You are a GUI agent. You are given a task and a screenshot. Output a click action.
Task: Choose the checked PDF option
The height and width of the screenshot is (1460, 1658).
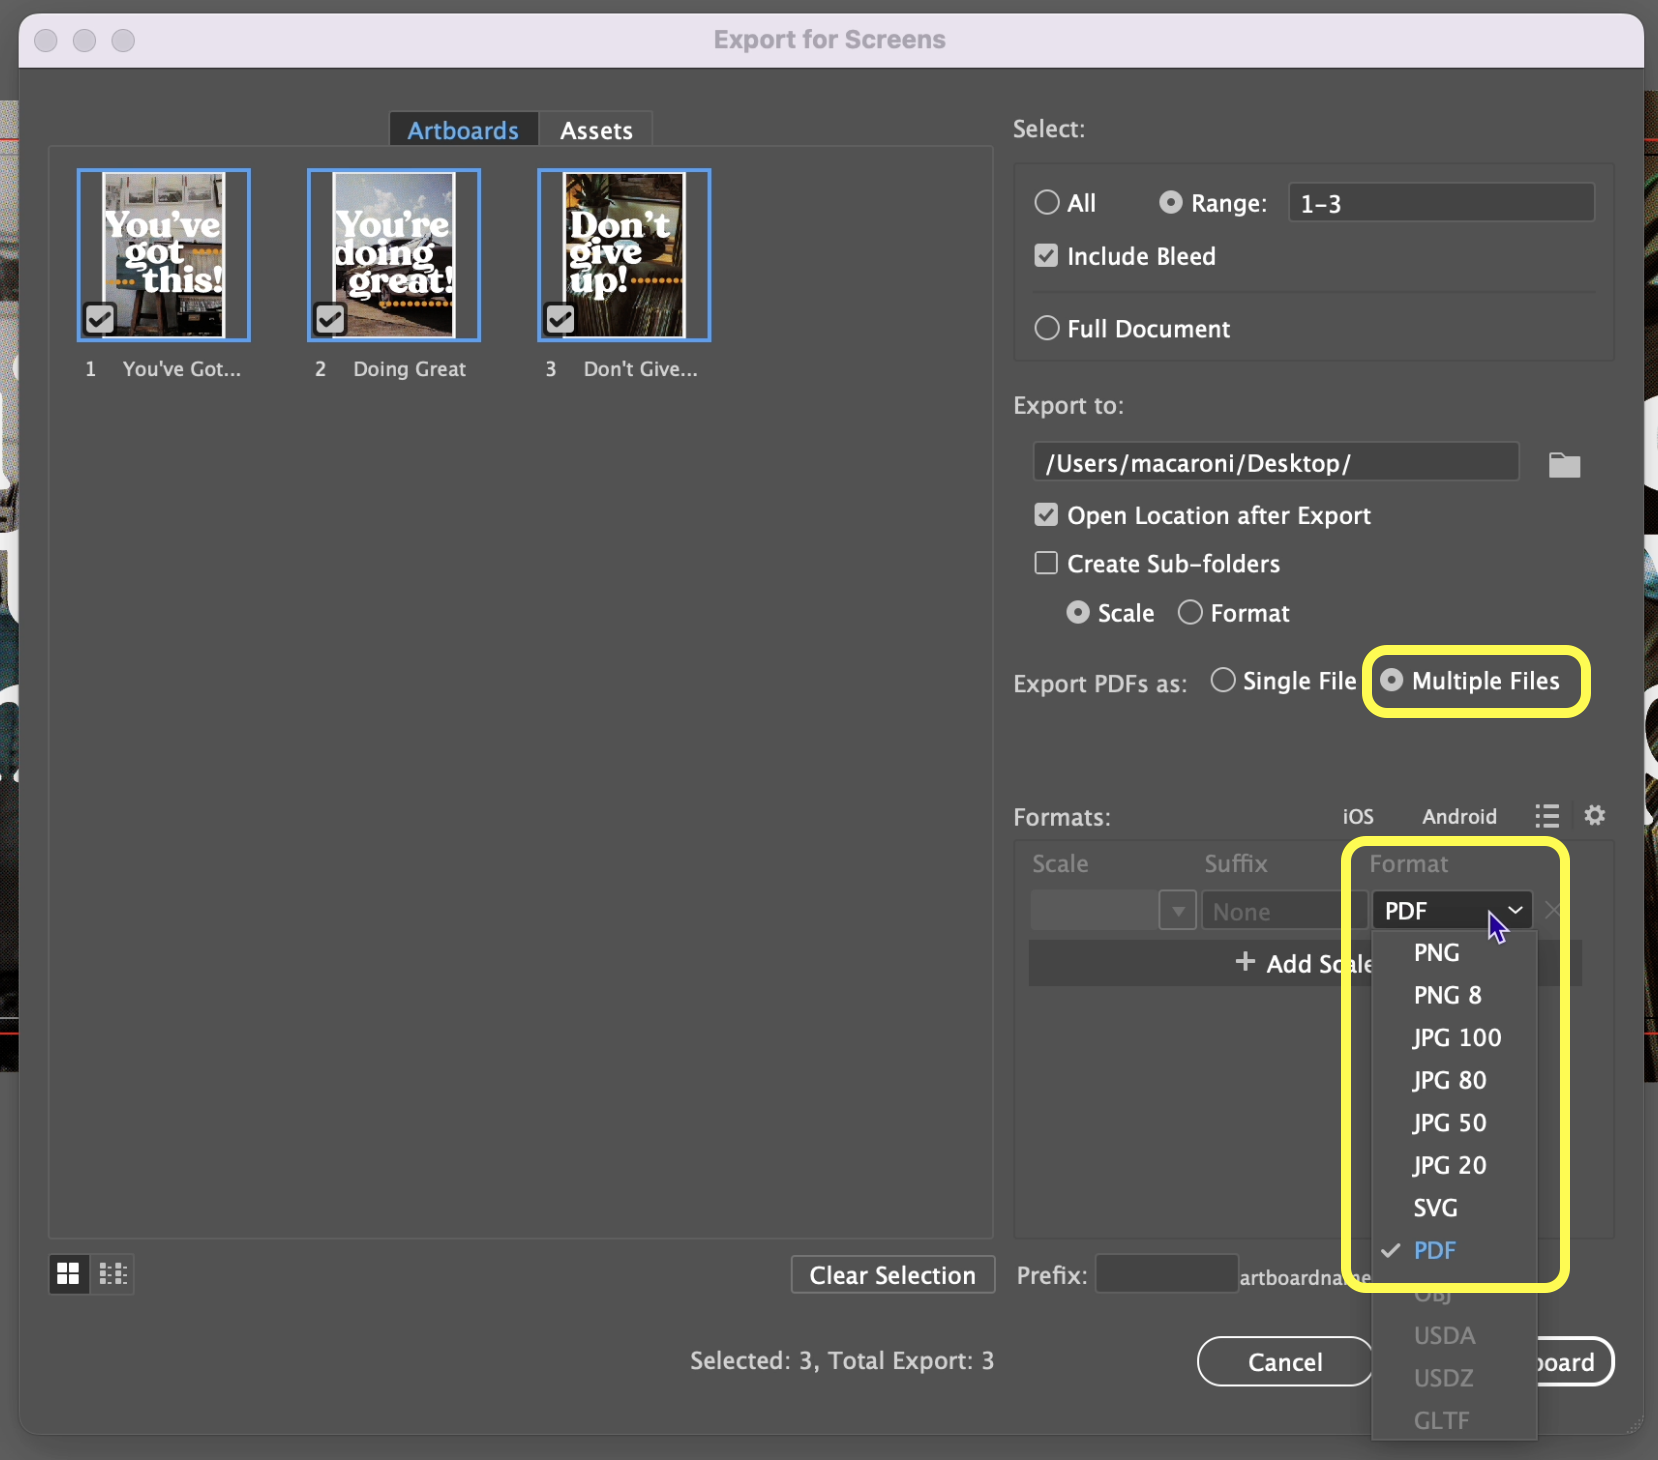pos(1434,1250)
